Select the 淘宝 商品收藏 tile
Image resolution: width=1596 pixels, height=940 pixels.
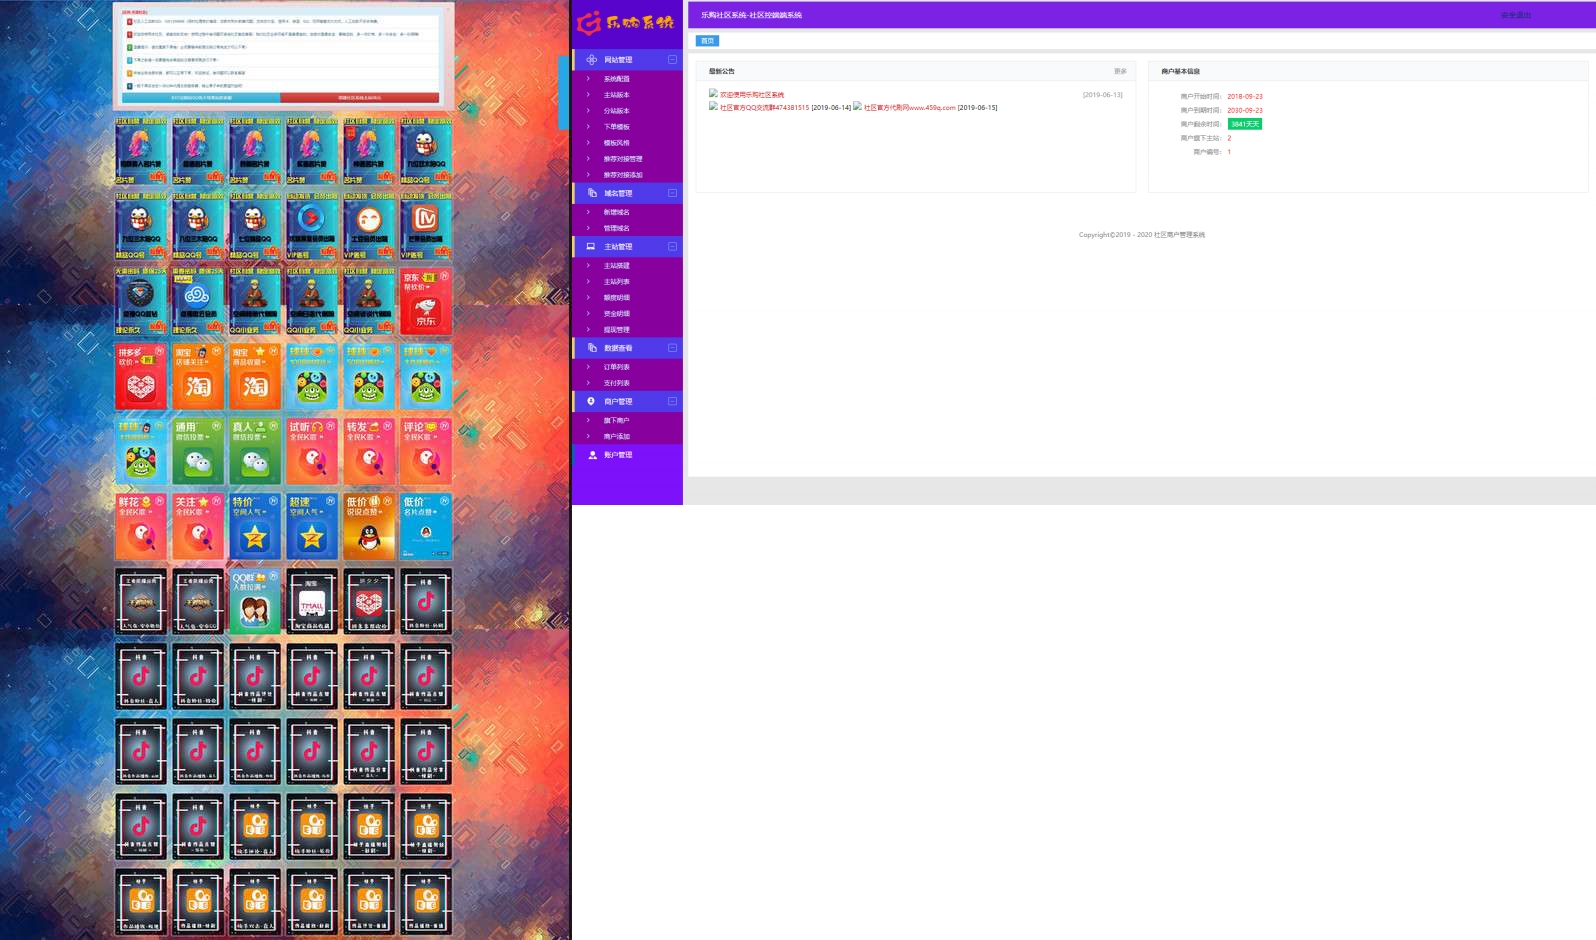(x=255, y=376)
